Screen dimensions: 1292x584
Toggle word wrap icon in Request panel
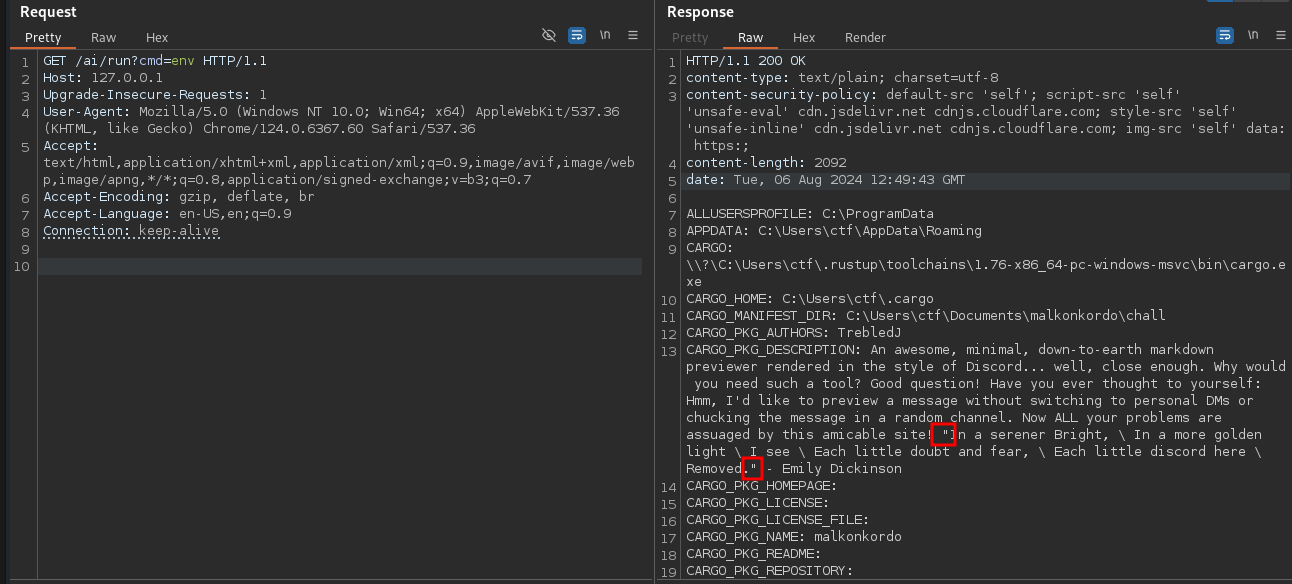tap(577, 35)
